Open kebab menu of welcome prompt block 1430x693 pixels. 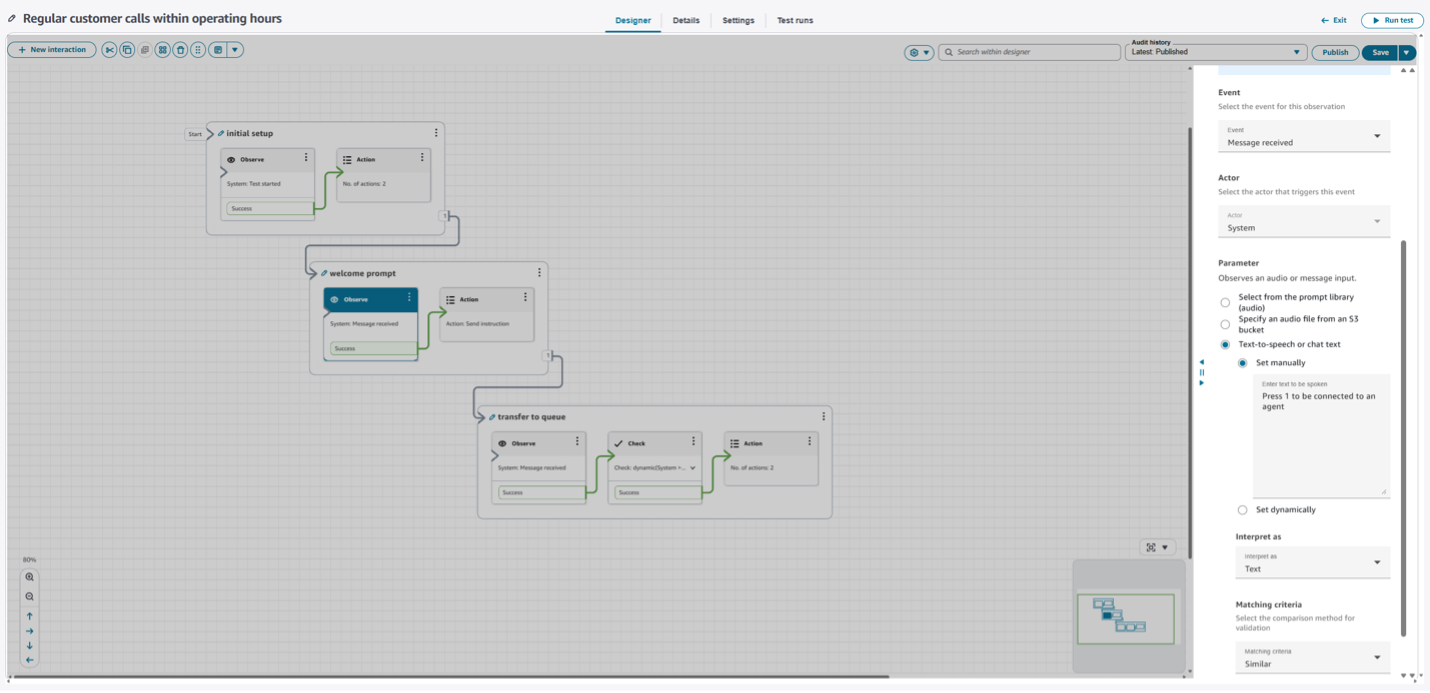pos(540,272)
